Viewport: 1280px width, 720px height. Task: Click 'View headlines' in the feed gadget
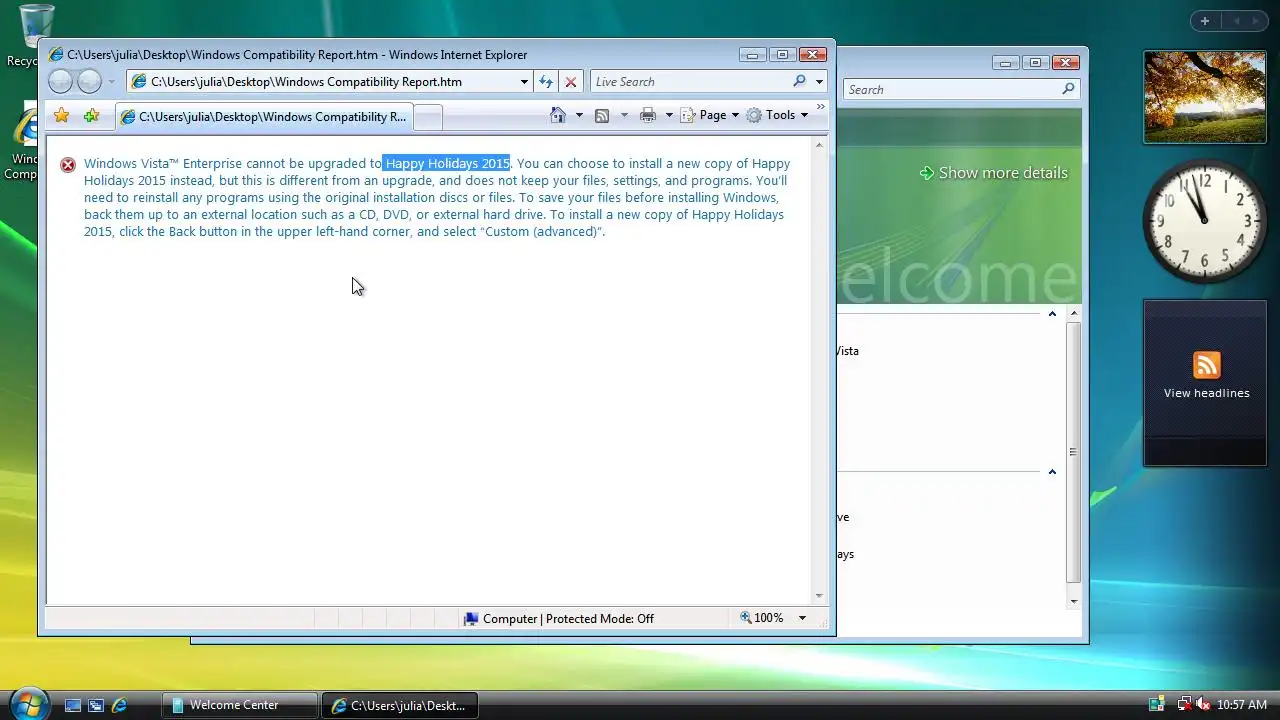(1206, 393)
